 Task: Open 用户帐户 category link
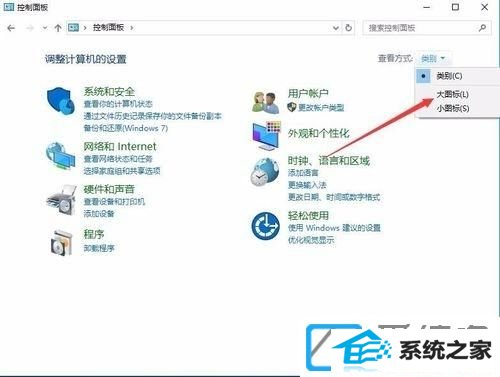coord(308,93)
